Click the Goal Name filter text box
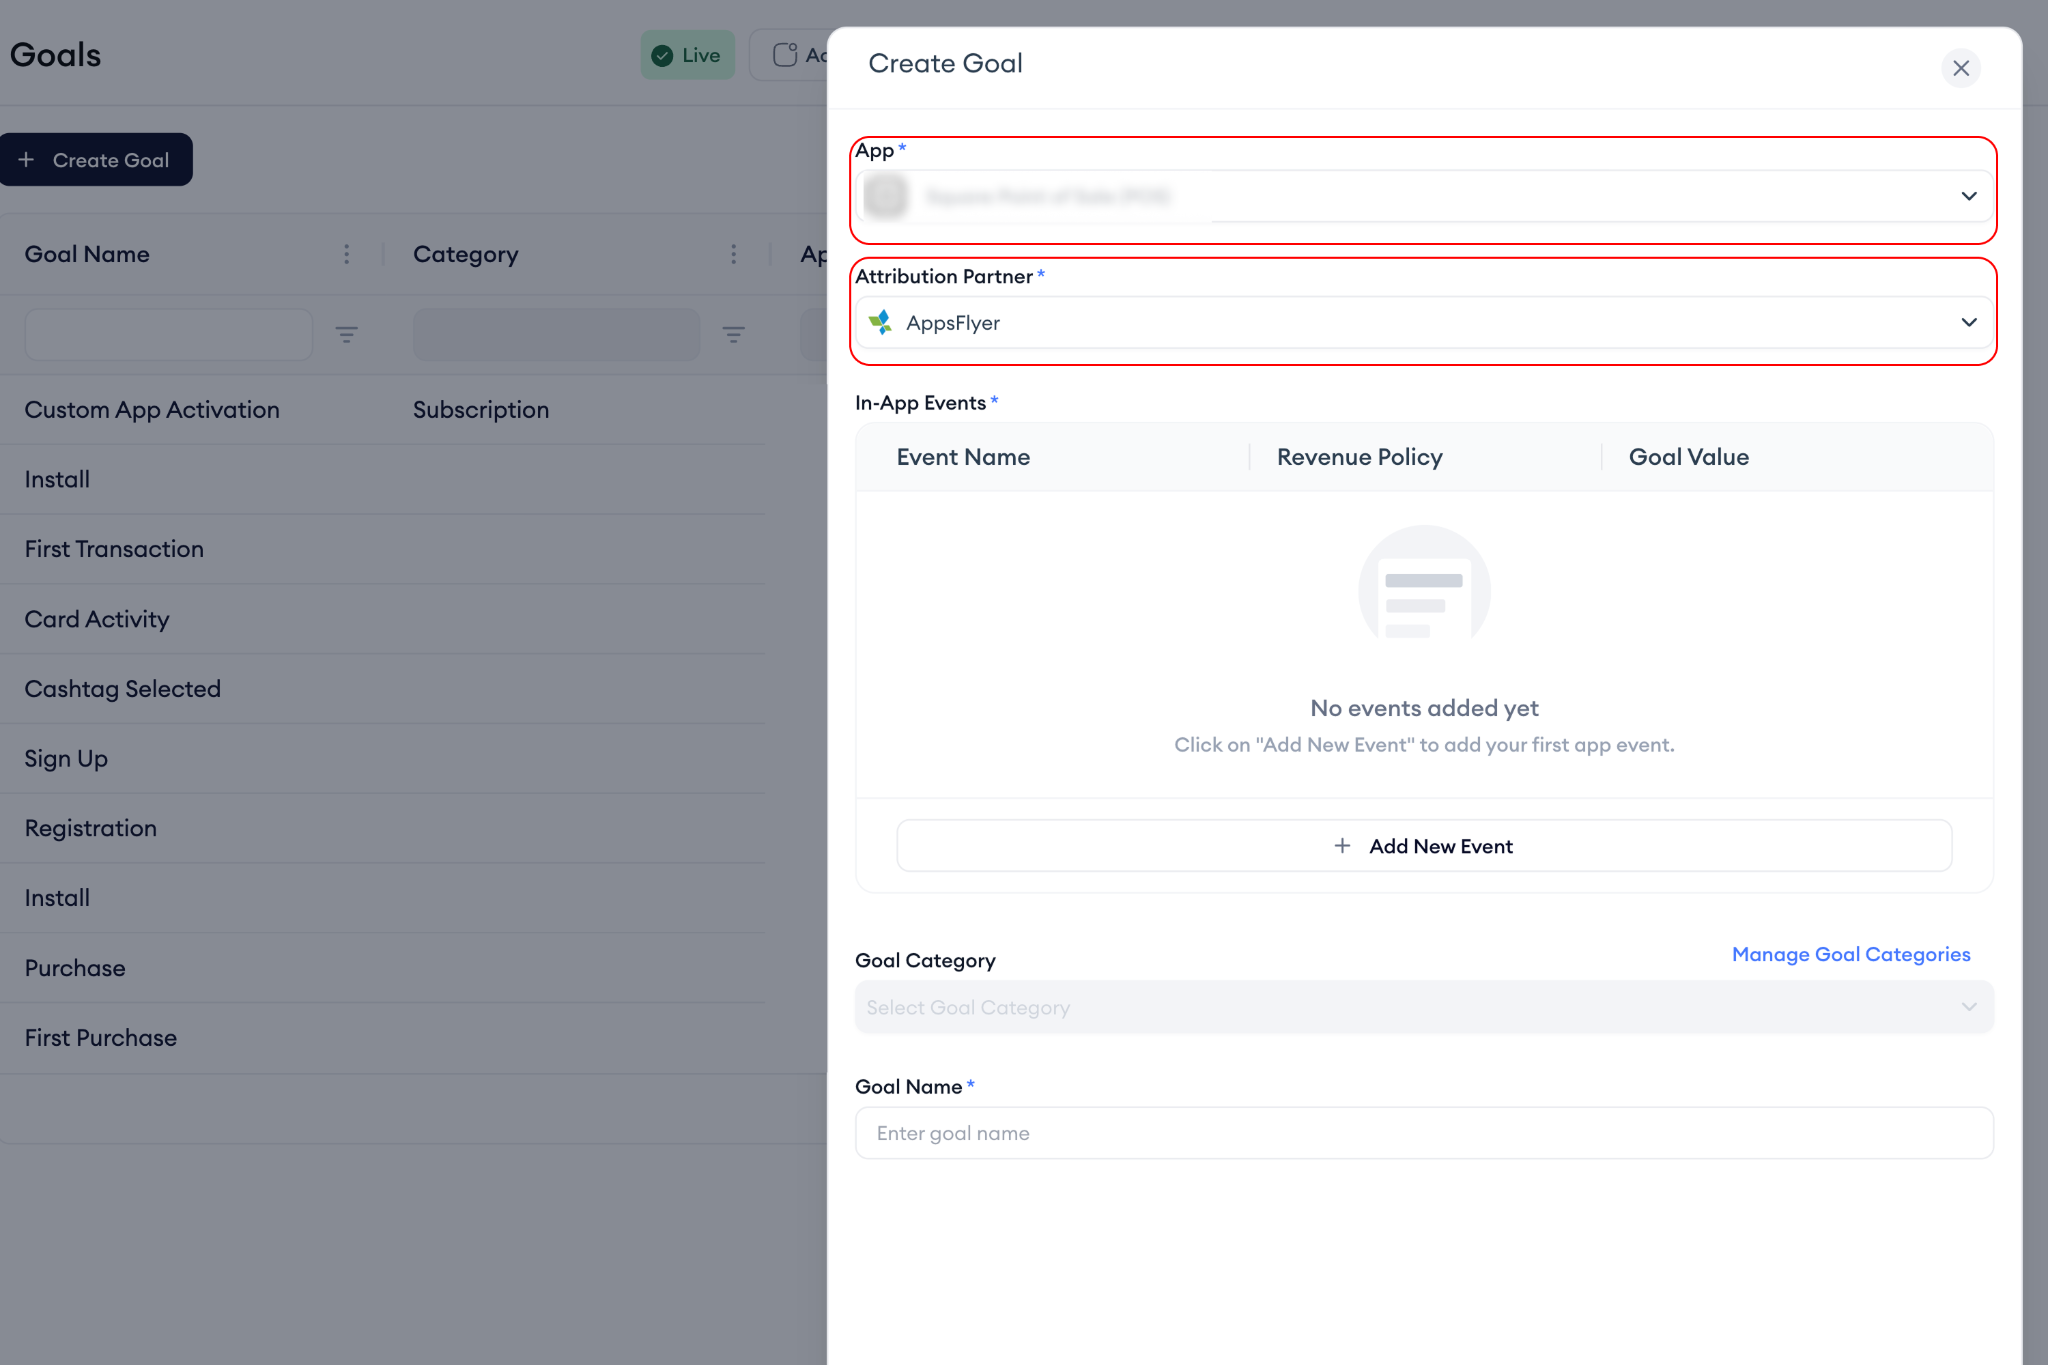 tap(168, 334)
